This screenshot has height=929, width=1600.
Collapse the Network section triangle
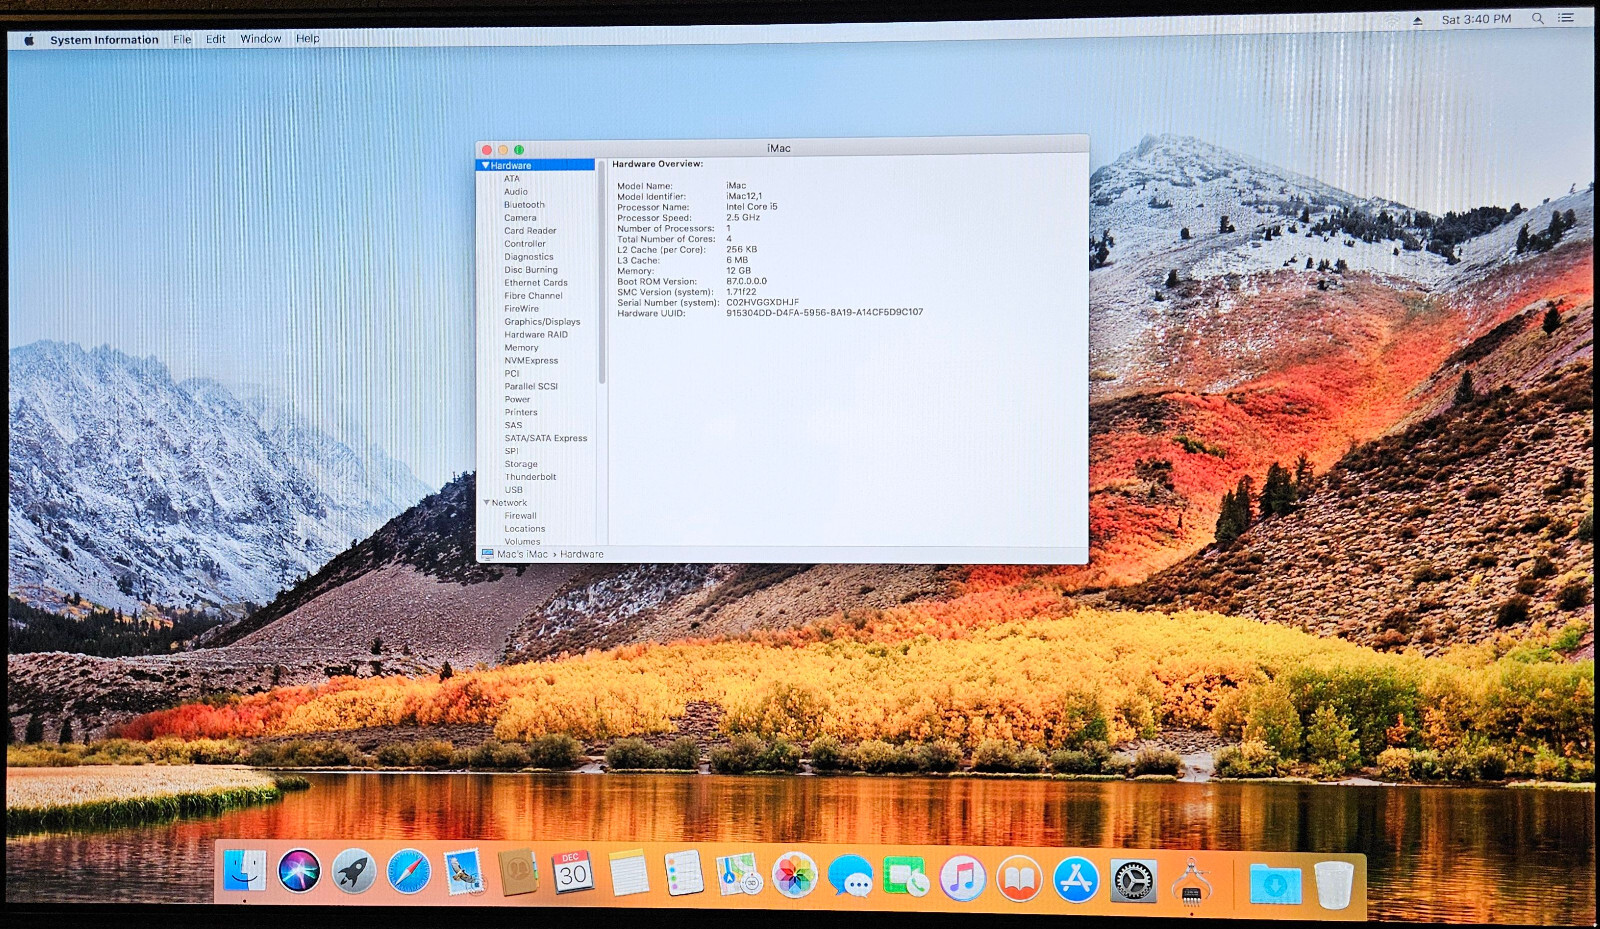(x=487, y=502)
